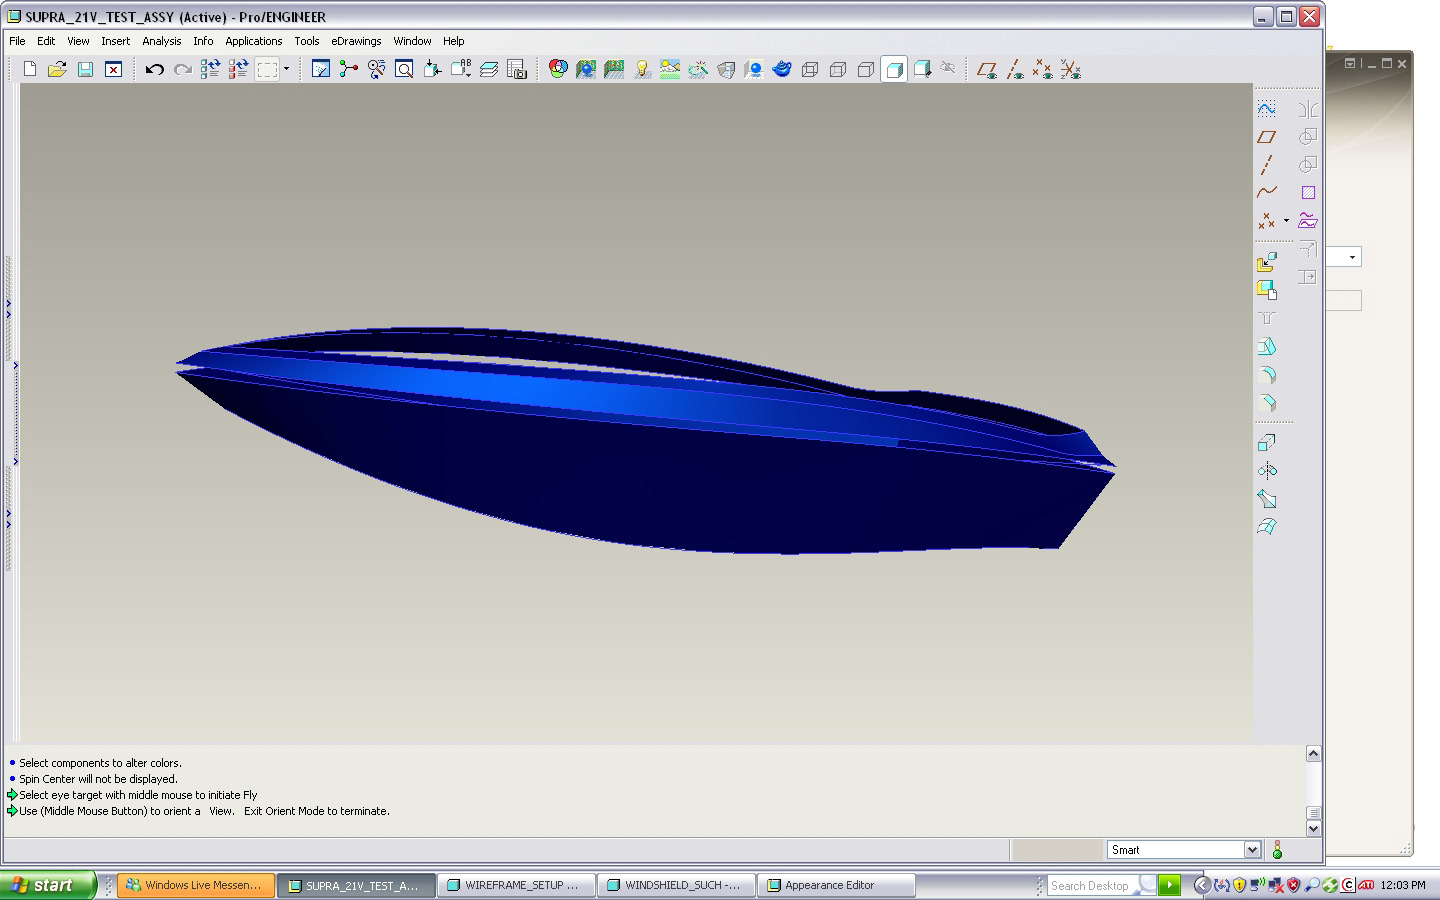Open dropdown in background window at right
Image resolution: width=1440 pixels, height=900 pixels.
pyautogui.click(x=1352, y=257)
